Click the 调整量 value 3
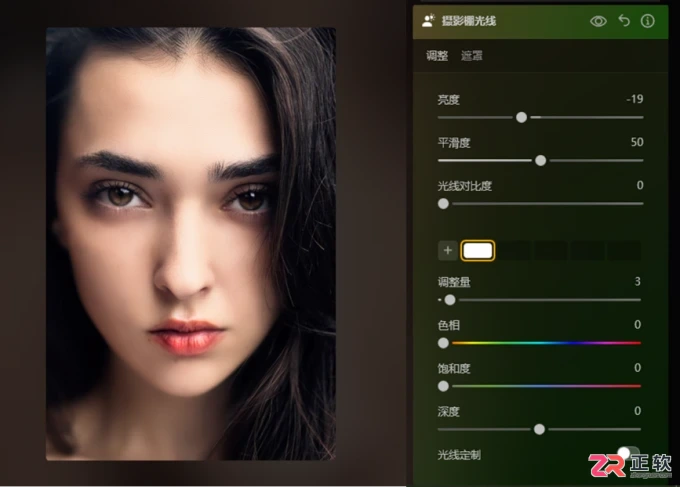 (638, 281)
